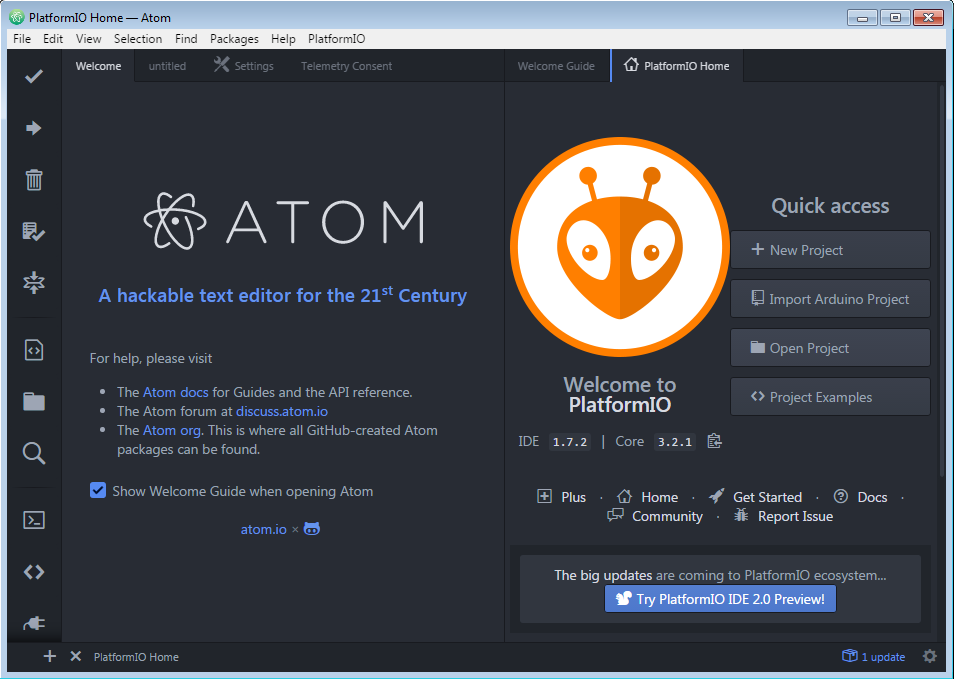Click the Serial Monitor plug icon

point(33,623)
